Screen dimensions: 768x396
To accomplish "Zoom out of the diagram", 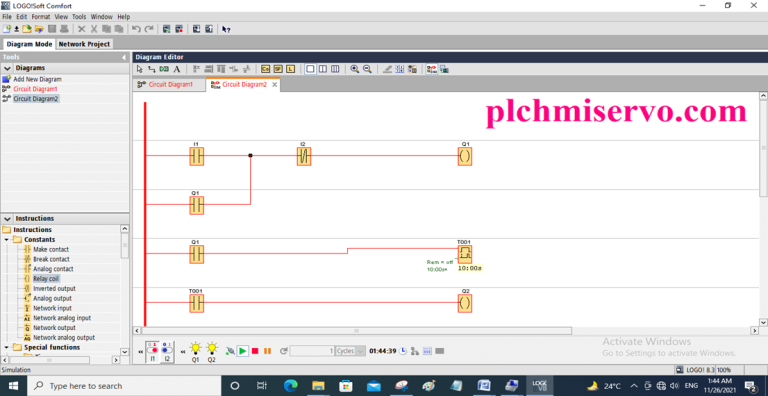I will click(x=367, y=69).
